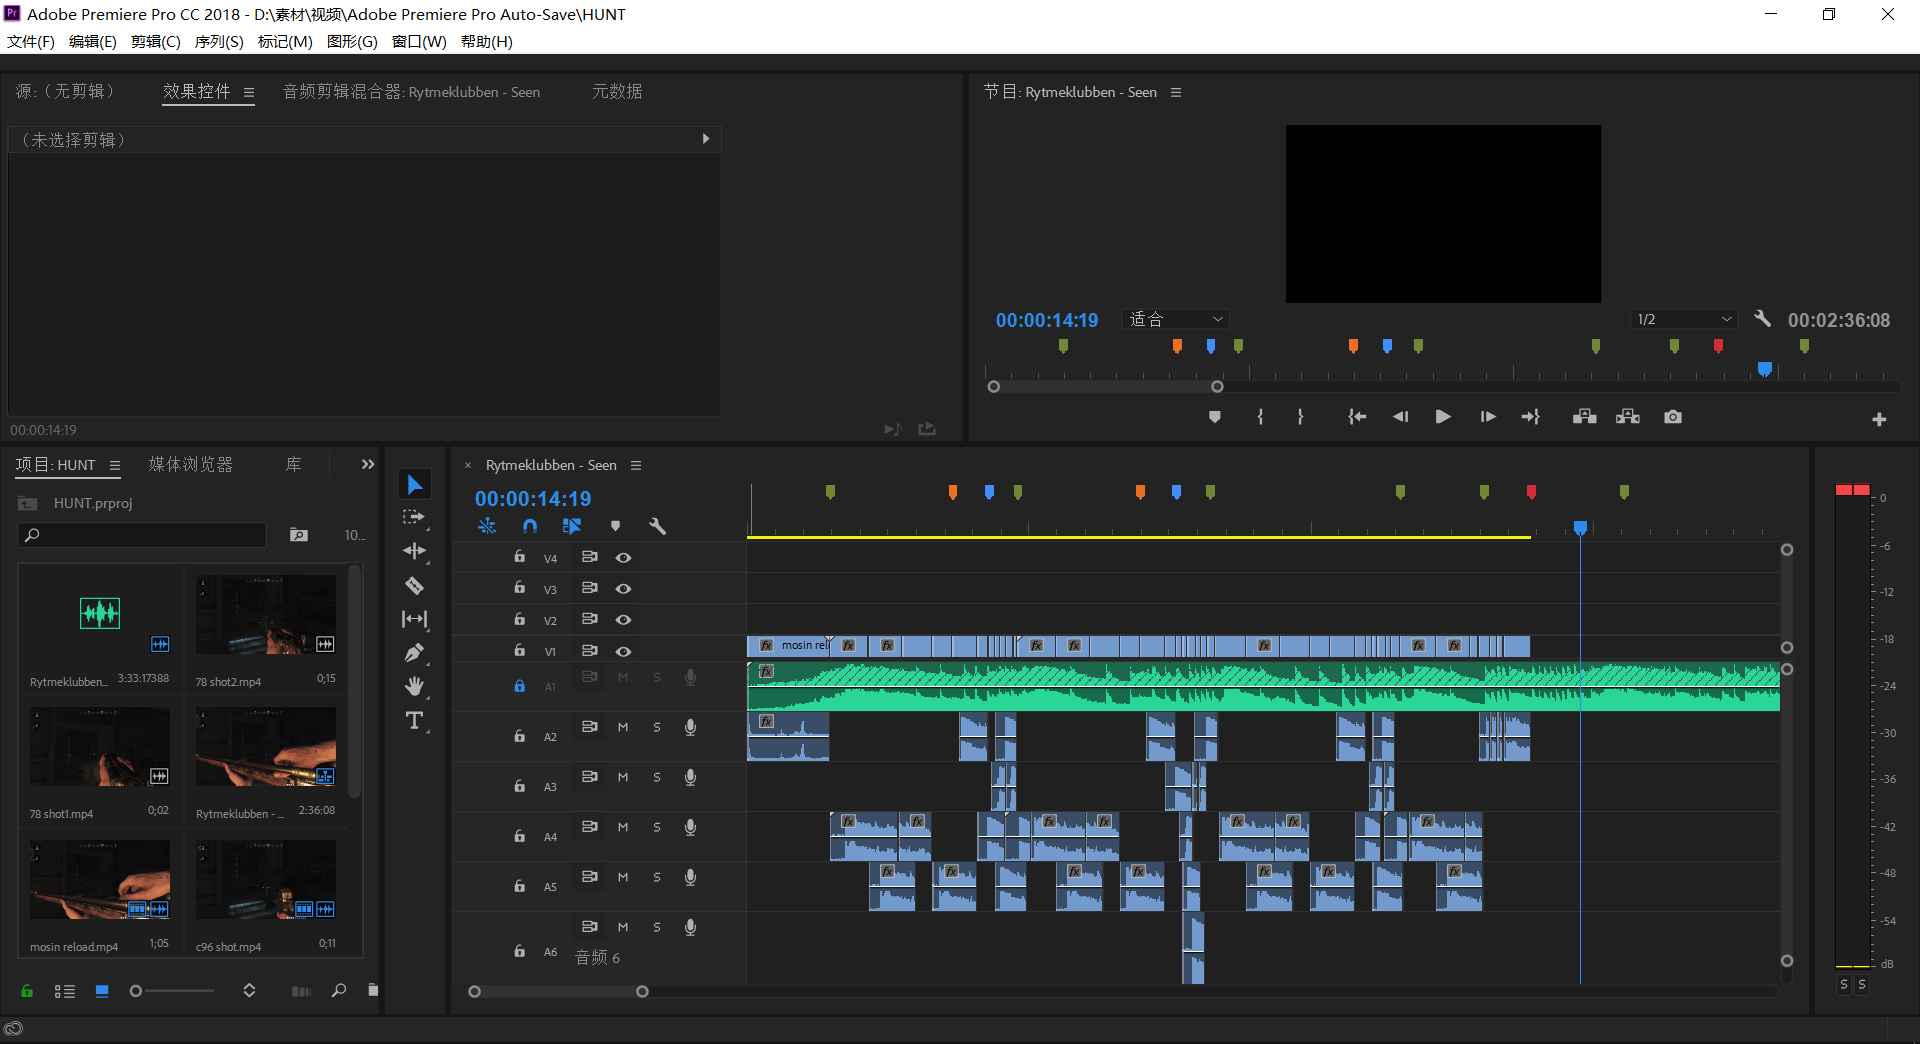1920x1044 pixels.
Task: Switch to 库 tab
Action: 293,465
